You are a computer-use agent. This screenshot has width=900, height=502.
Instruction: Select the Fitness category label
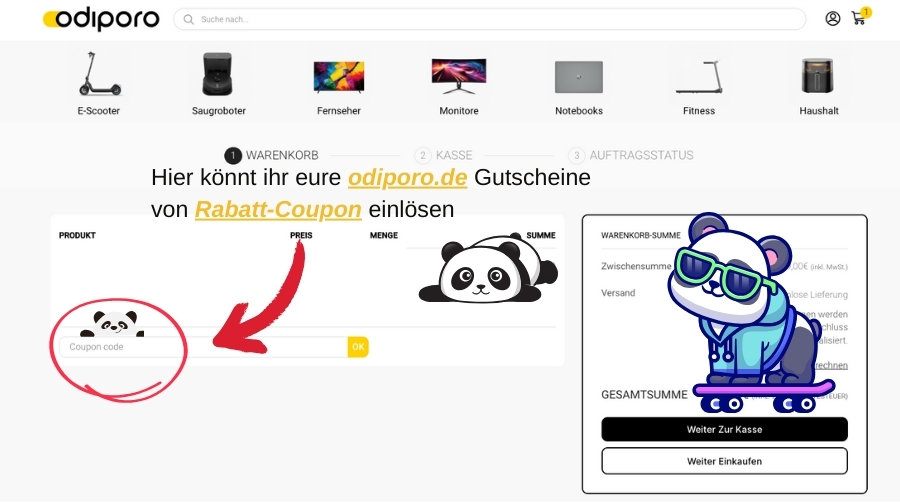(x=699, y=111)
